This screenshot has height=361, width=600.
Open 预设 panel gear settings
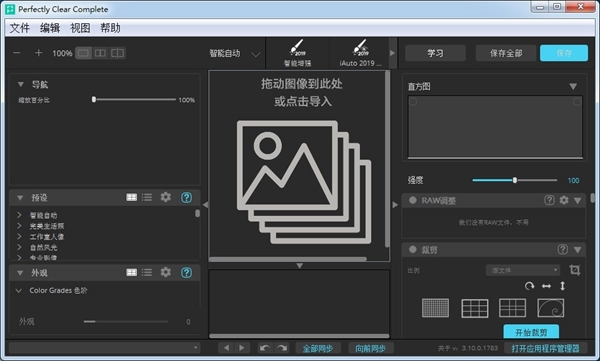tap(166, 197)
